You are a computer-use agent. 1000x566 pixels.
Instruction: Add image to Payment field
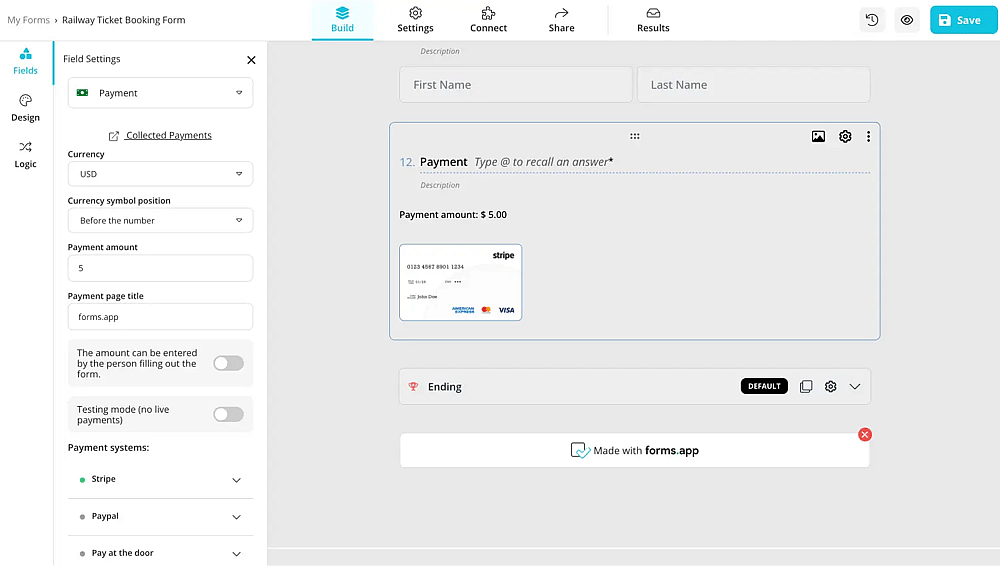click(818, 136)
